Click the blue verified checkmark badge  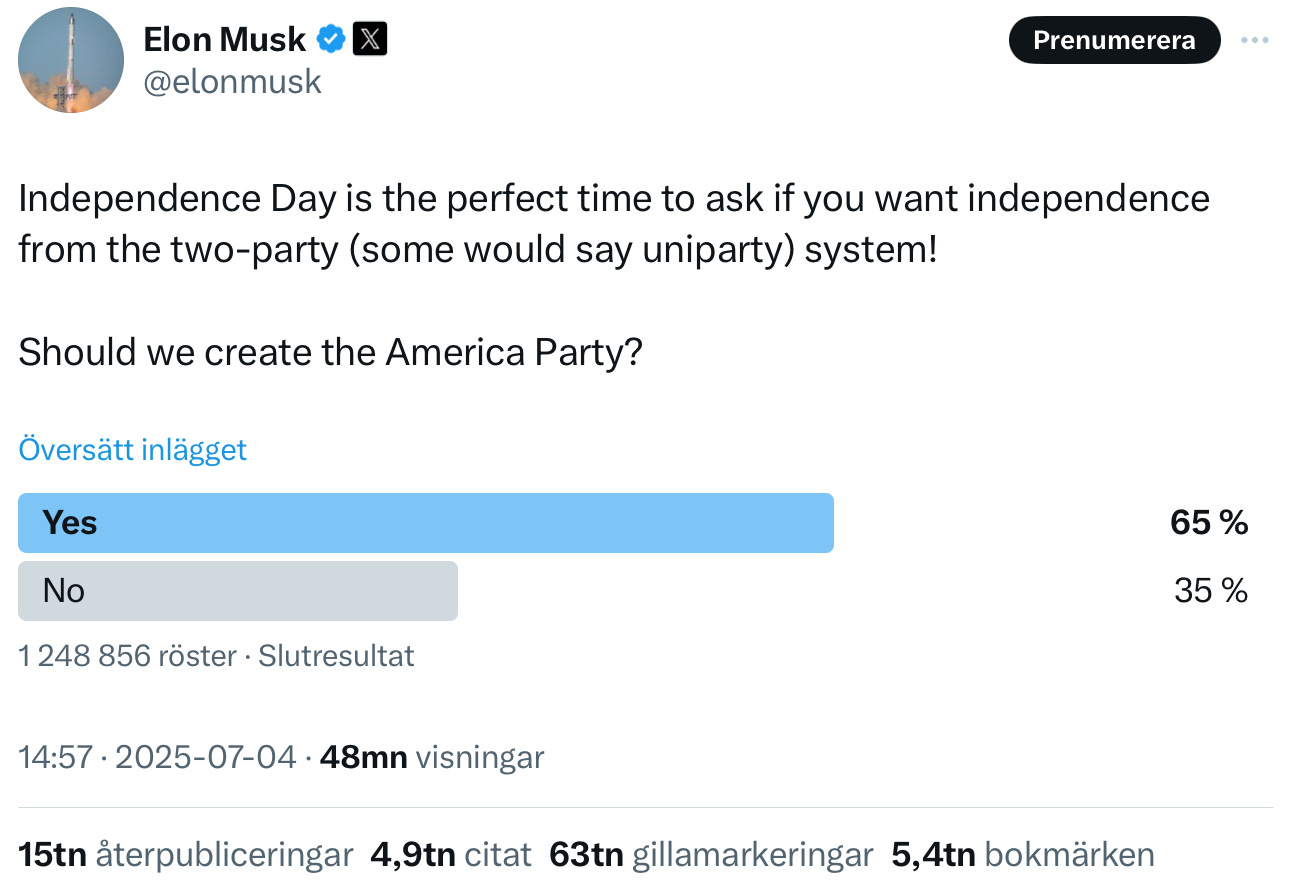(331, 40)
